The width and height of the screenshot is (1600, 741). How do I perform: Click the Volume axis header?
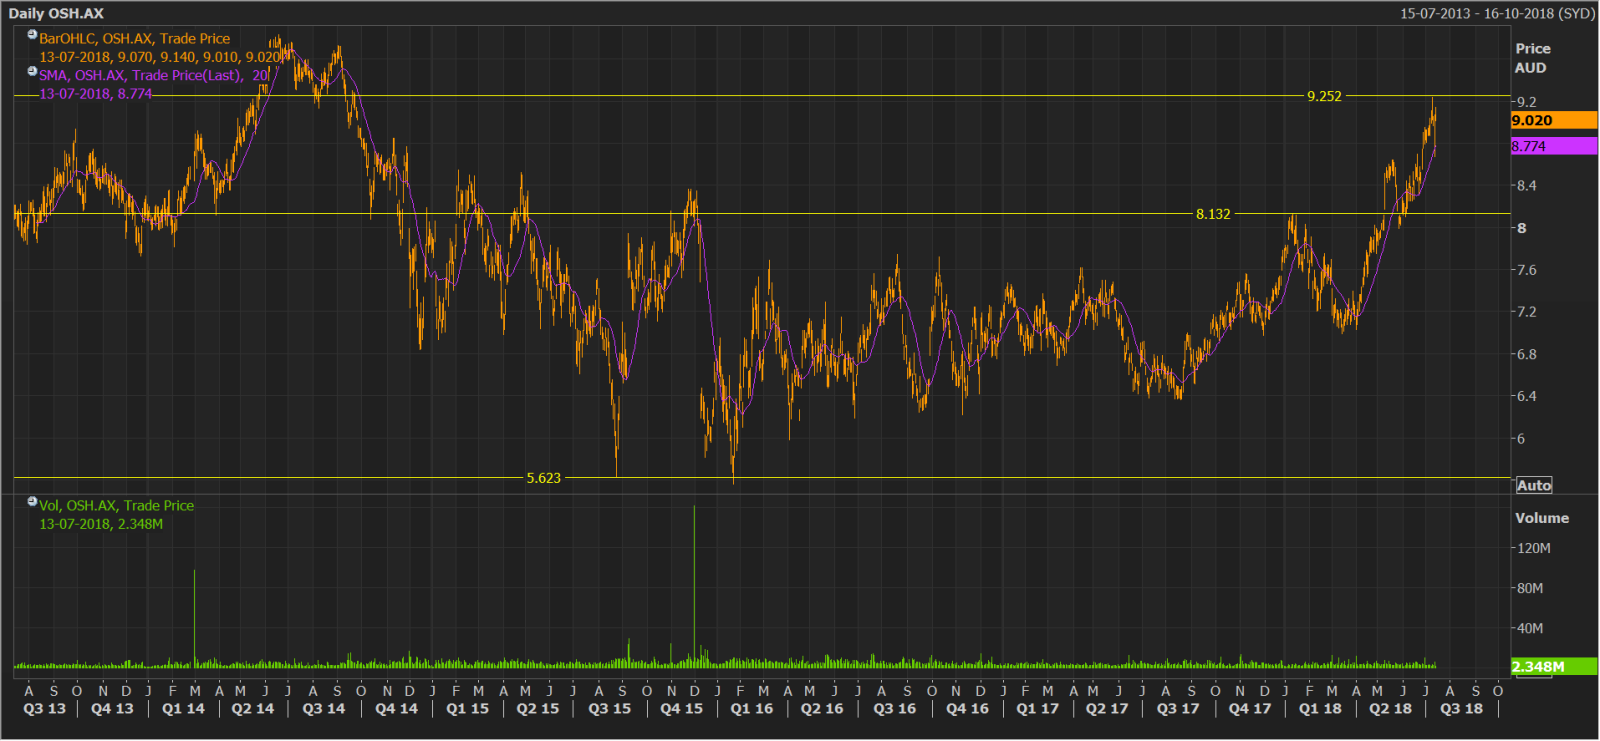tap(1542, 518)
